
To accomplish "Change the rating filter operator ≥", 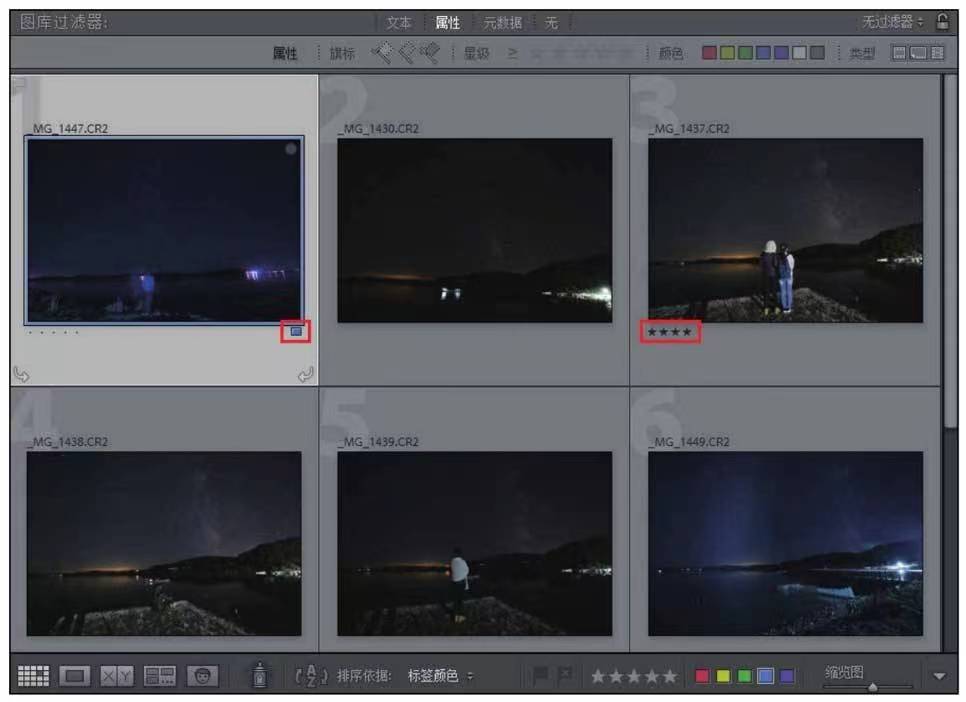I will click(513, 54).
